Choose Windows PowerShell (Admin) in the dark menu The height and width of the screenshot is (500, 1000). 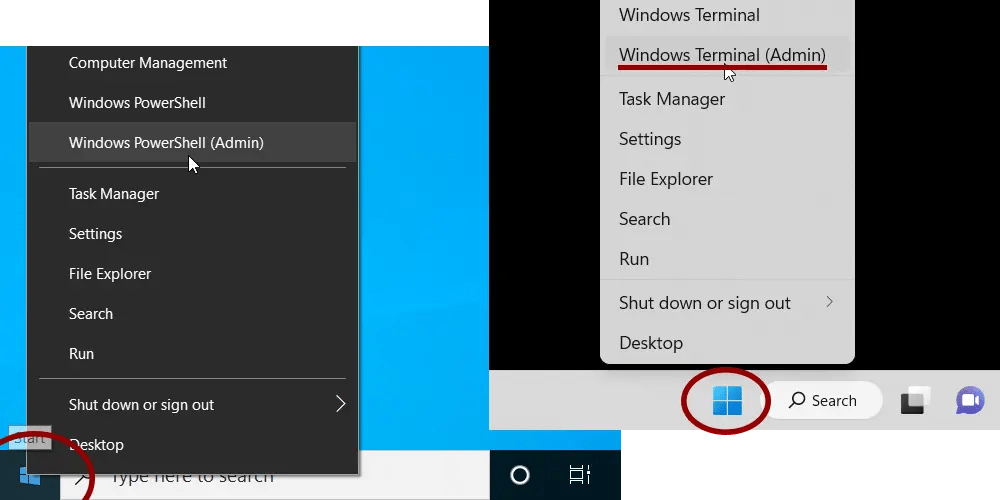[193, 142]
